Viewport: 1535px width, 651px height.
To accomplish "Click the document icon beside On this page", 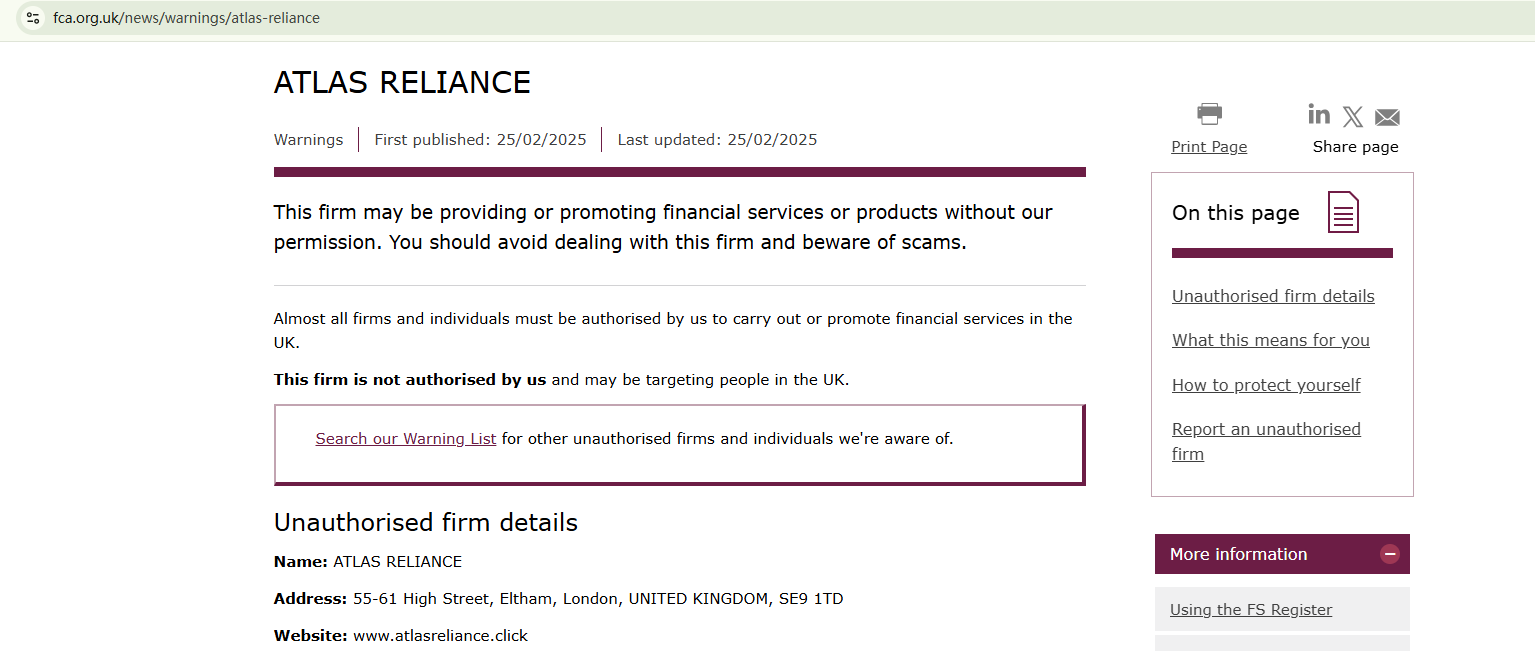I will point(1343,212).
